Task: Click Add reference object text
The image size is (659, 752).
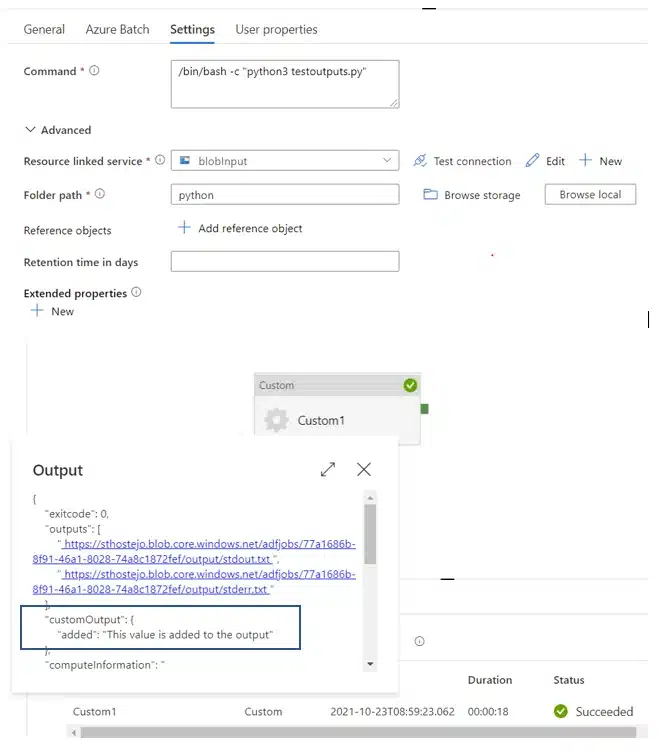Action: pos(250,229)
